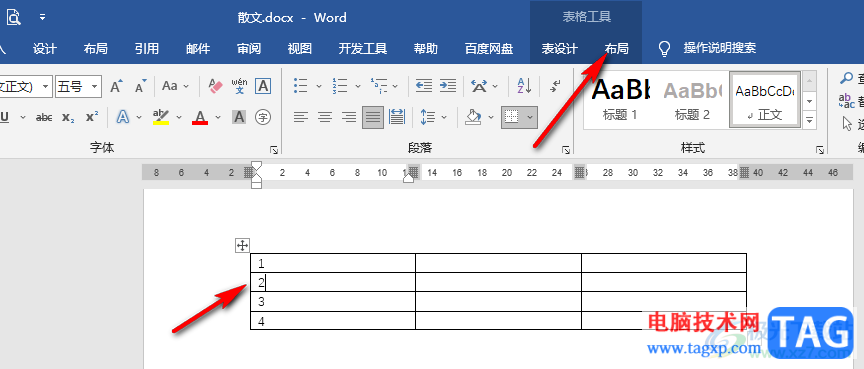Open line and paragraph spacing icon
Screen dimensions: 864x369
428,117
